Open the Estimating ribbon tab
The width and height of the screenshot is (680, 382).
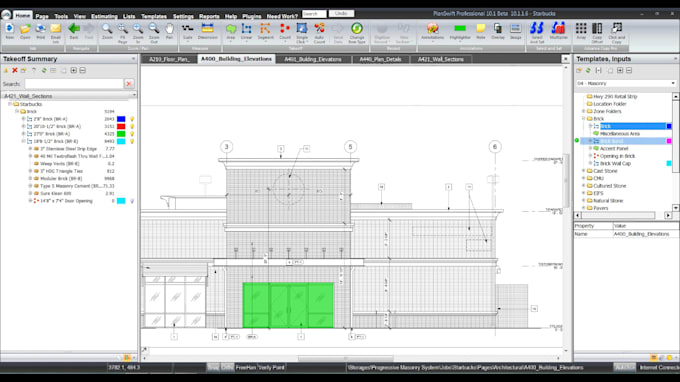(x=104, y=16)
